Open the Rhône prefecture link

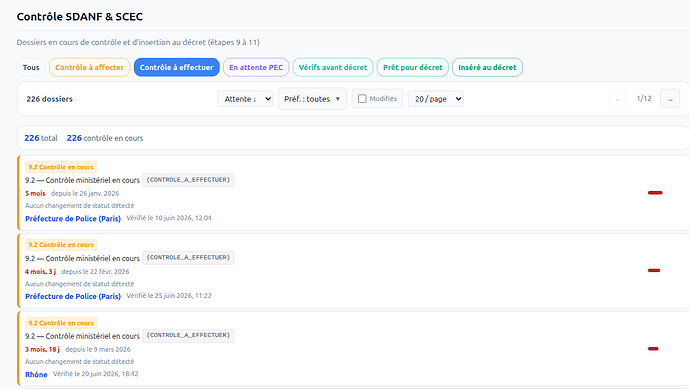click(36, 374)
